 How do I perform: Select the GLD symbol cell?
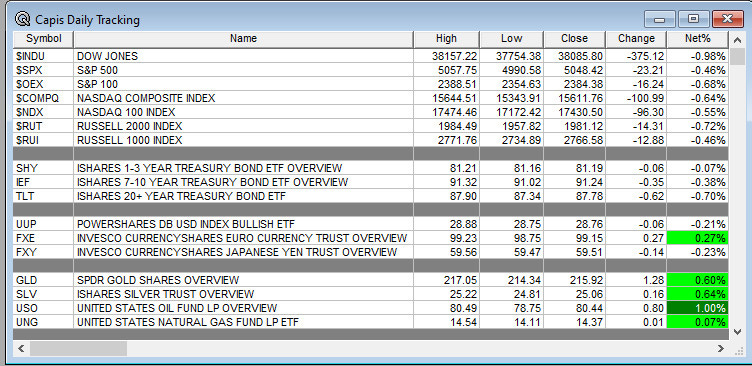[44, 280]
